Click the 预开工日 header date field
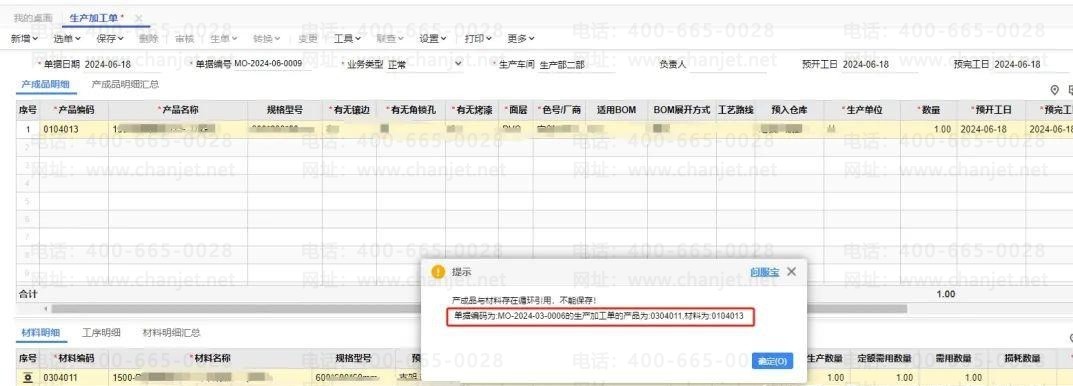The height and width of the screenshot is (386, 1073). click(x=880, y=64)
